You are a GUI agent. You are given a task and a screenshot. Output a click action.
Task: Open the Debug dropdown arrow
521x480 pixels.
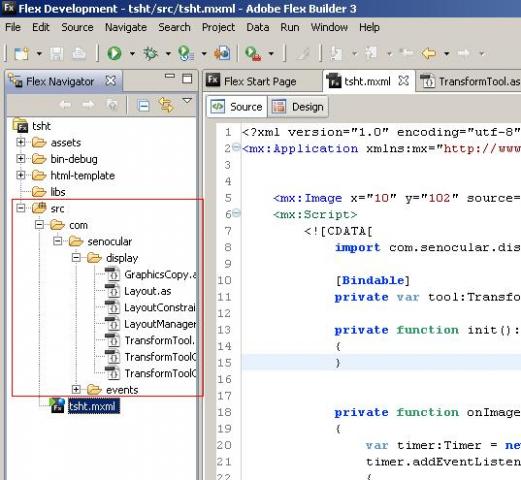168,53
